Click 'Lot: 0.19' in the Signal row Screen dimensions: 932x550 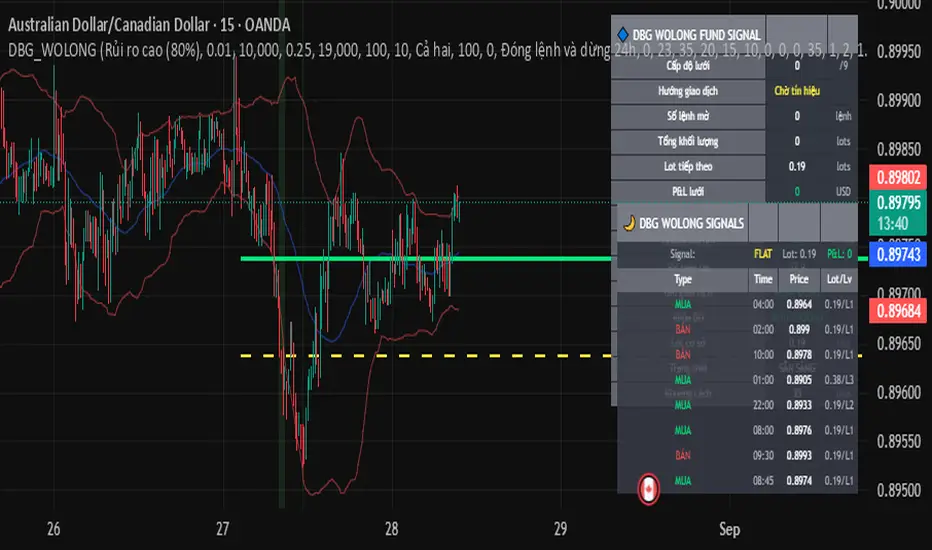(799, 254)
